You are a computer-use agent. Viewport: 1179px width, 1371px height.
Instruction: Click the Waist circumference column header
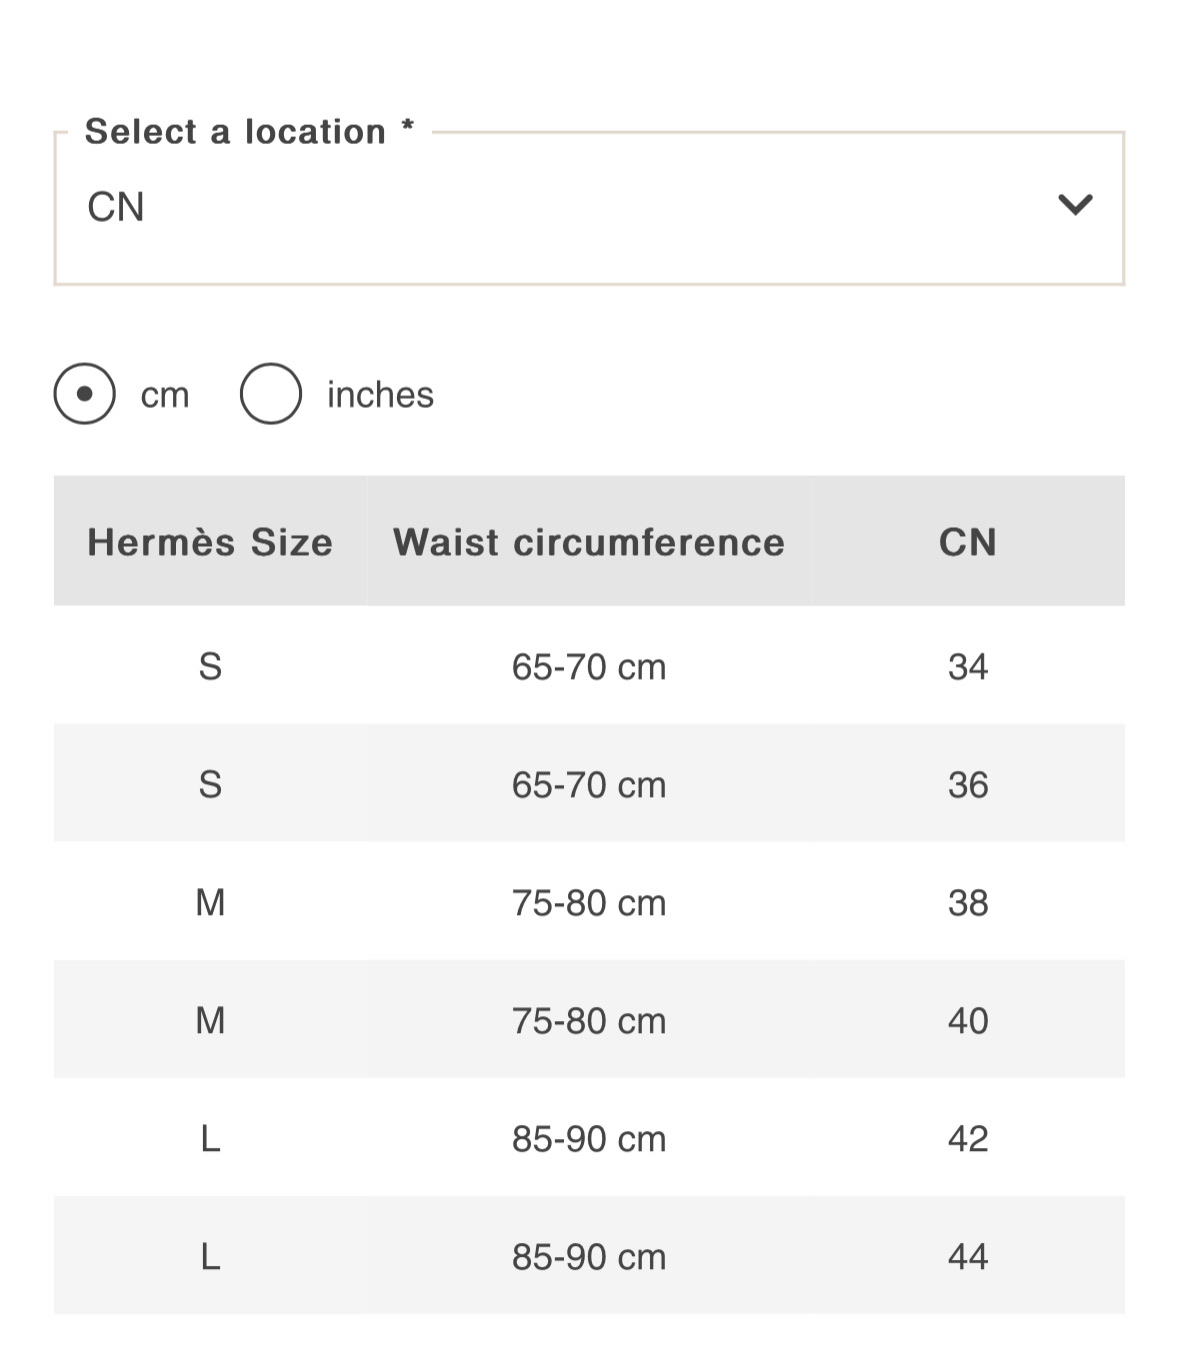(x=589, y=542)
